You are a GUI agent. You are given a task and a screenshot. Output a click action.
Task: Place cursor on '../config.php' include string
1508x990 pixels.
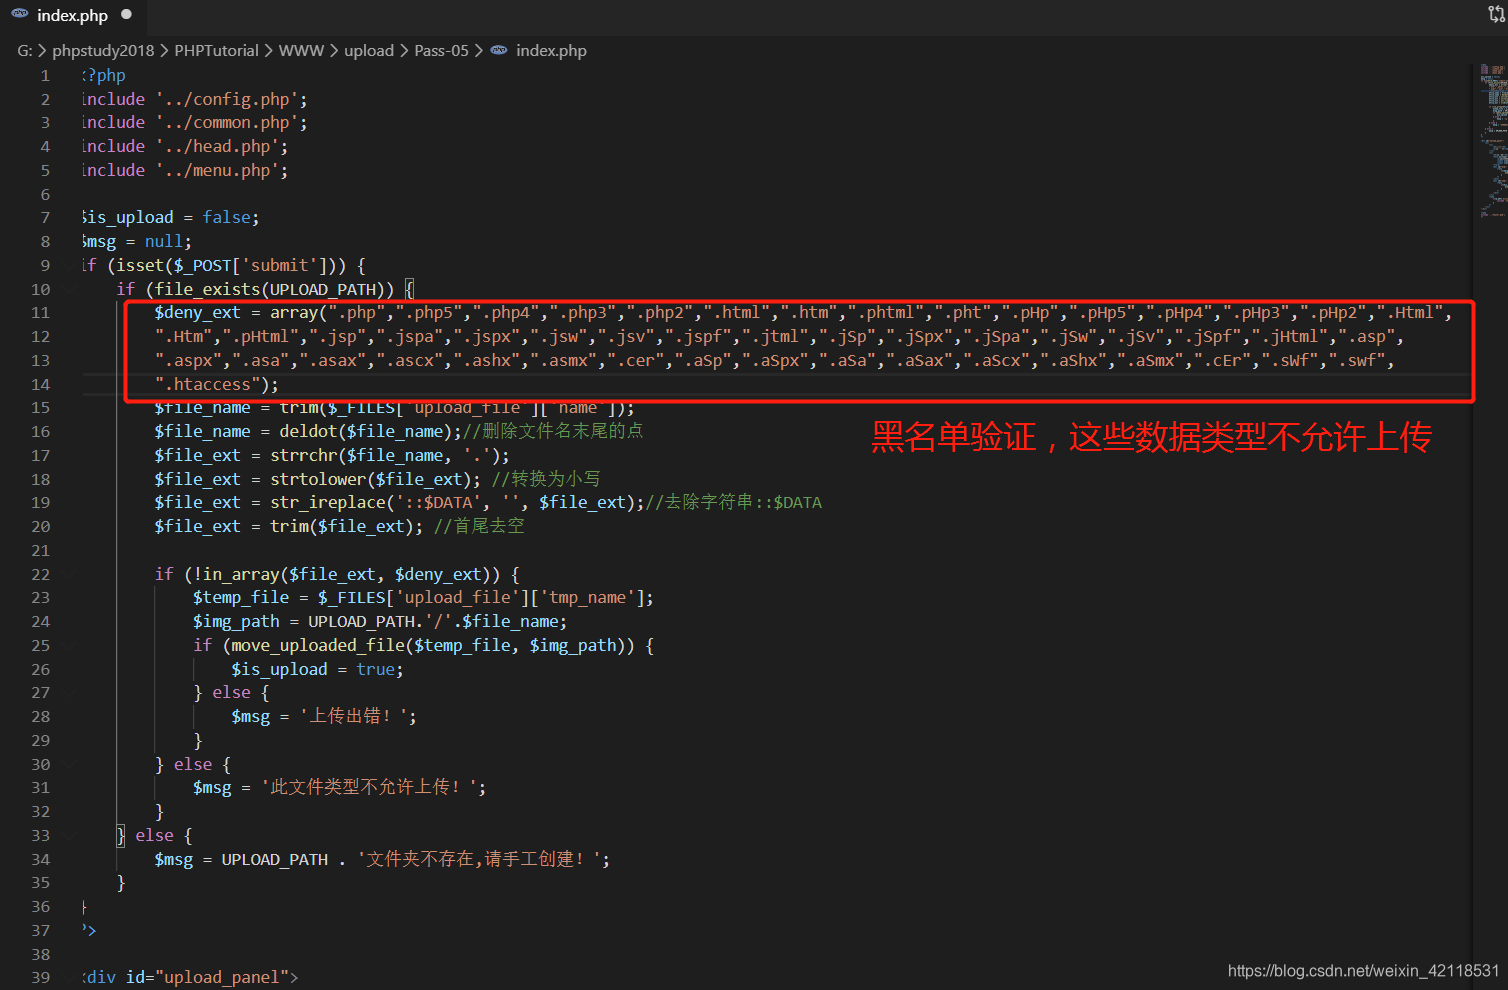pos(227,99)
